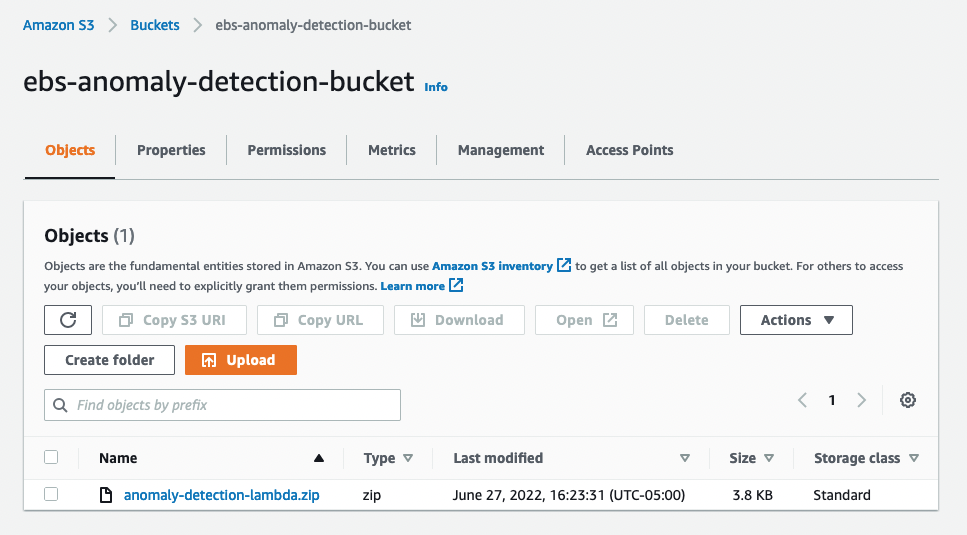Click the Create folder button

[x=109, y=360]
